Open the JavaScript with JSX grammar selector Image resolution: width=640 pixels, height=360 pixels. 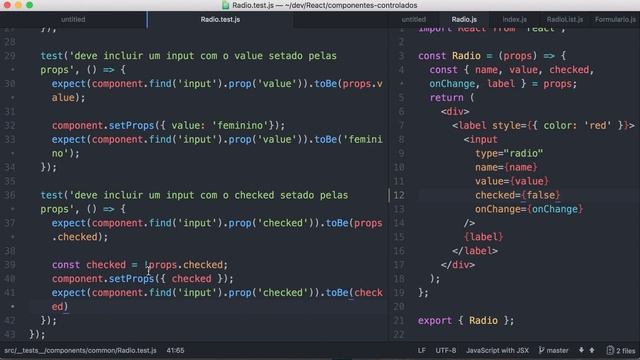tap(497, 350)
